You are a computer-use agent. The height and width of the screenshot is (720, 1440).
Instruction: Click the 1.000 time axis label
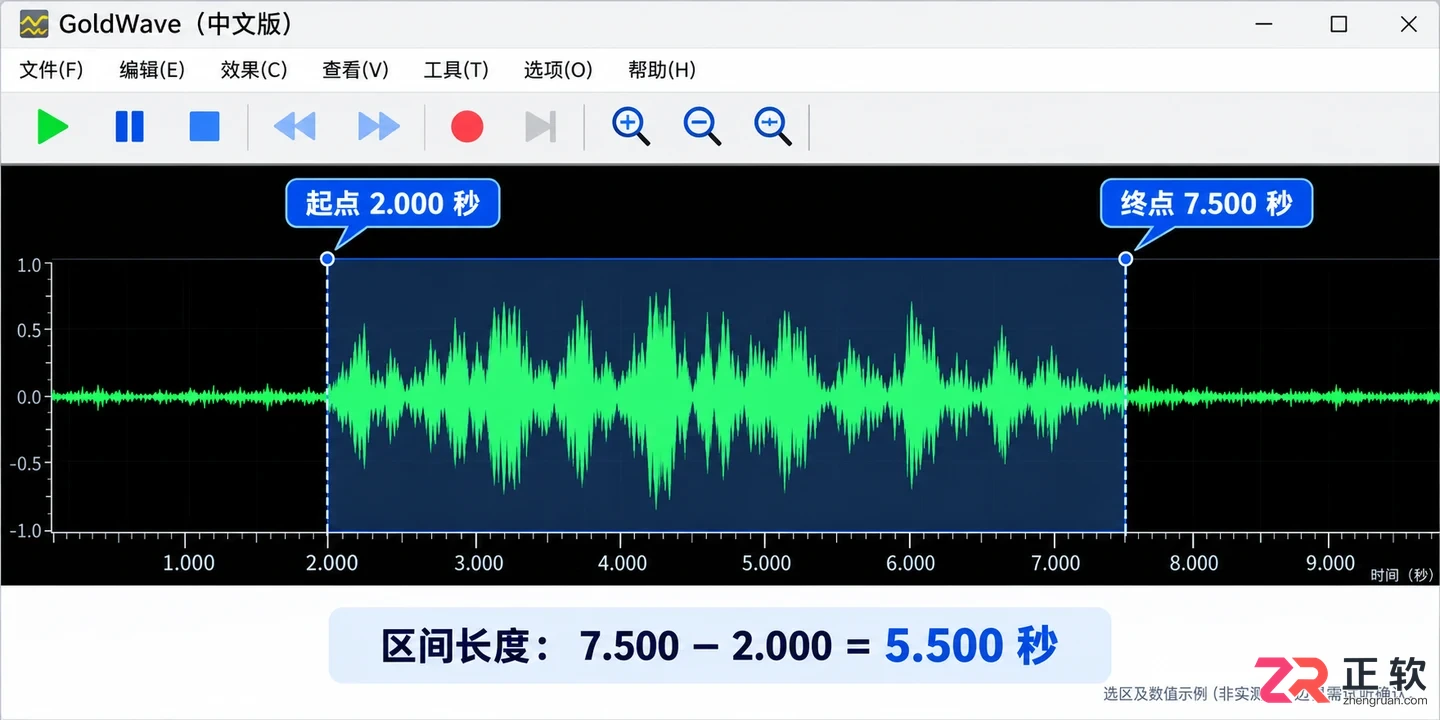[189, 563]
